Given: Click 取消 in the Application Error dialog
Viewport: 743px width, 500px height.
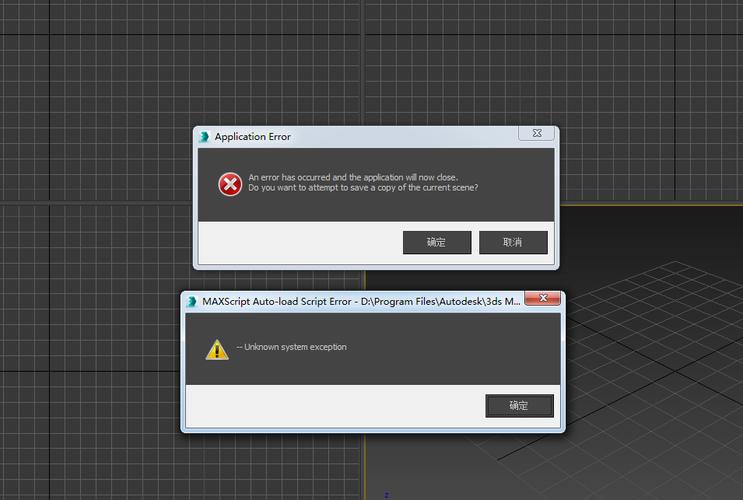Looking at the screenshot, I should tap(513, 242).
